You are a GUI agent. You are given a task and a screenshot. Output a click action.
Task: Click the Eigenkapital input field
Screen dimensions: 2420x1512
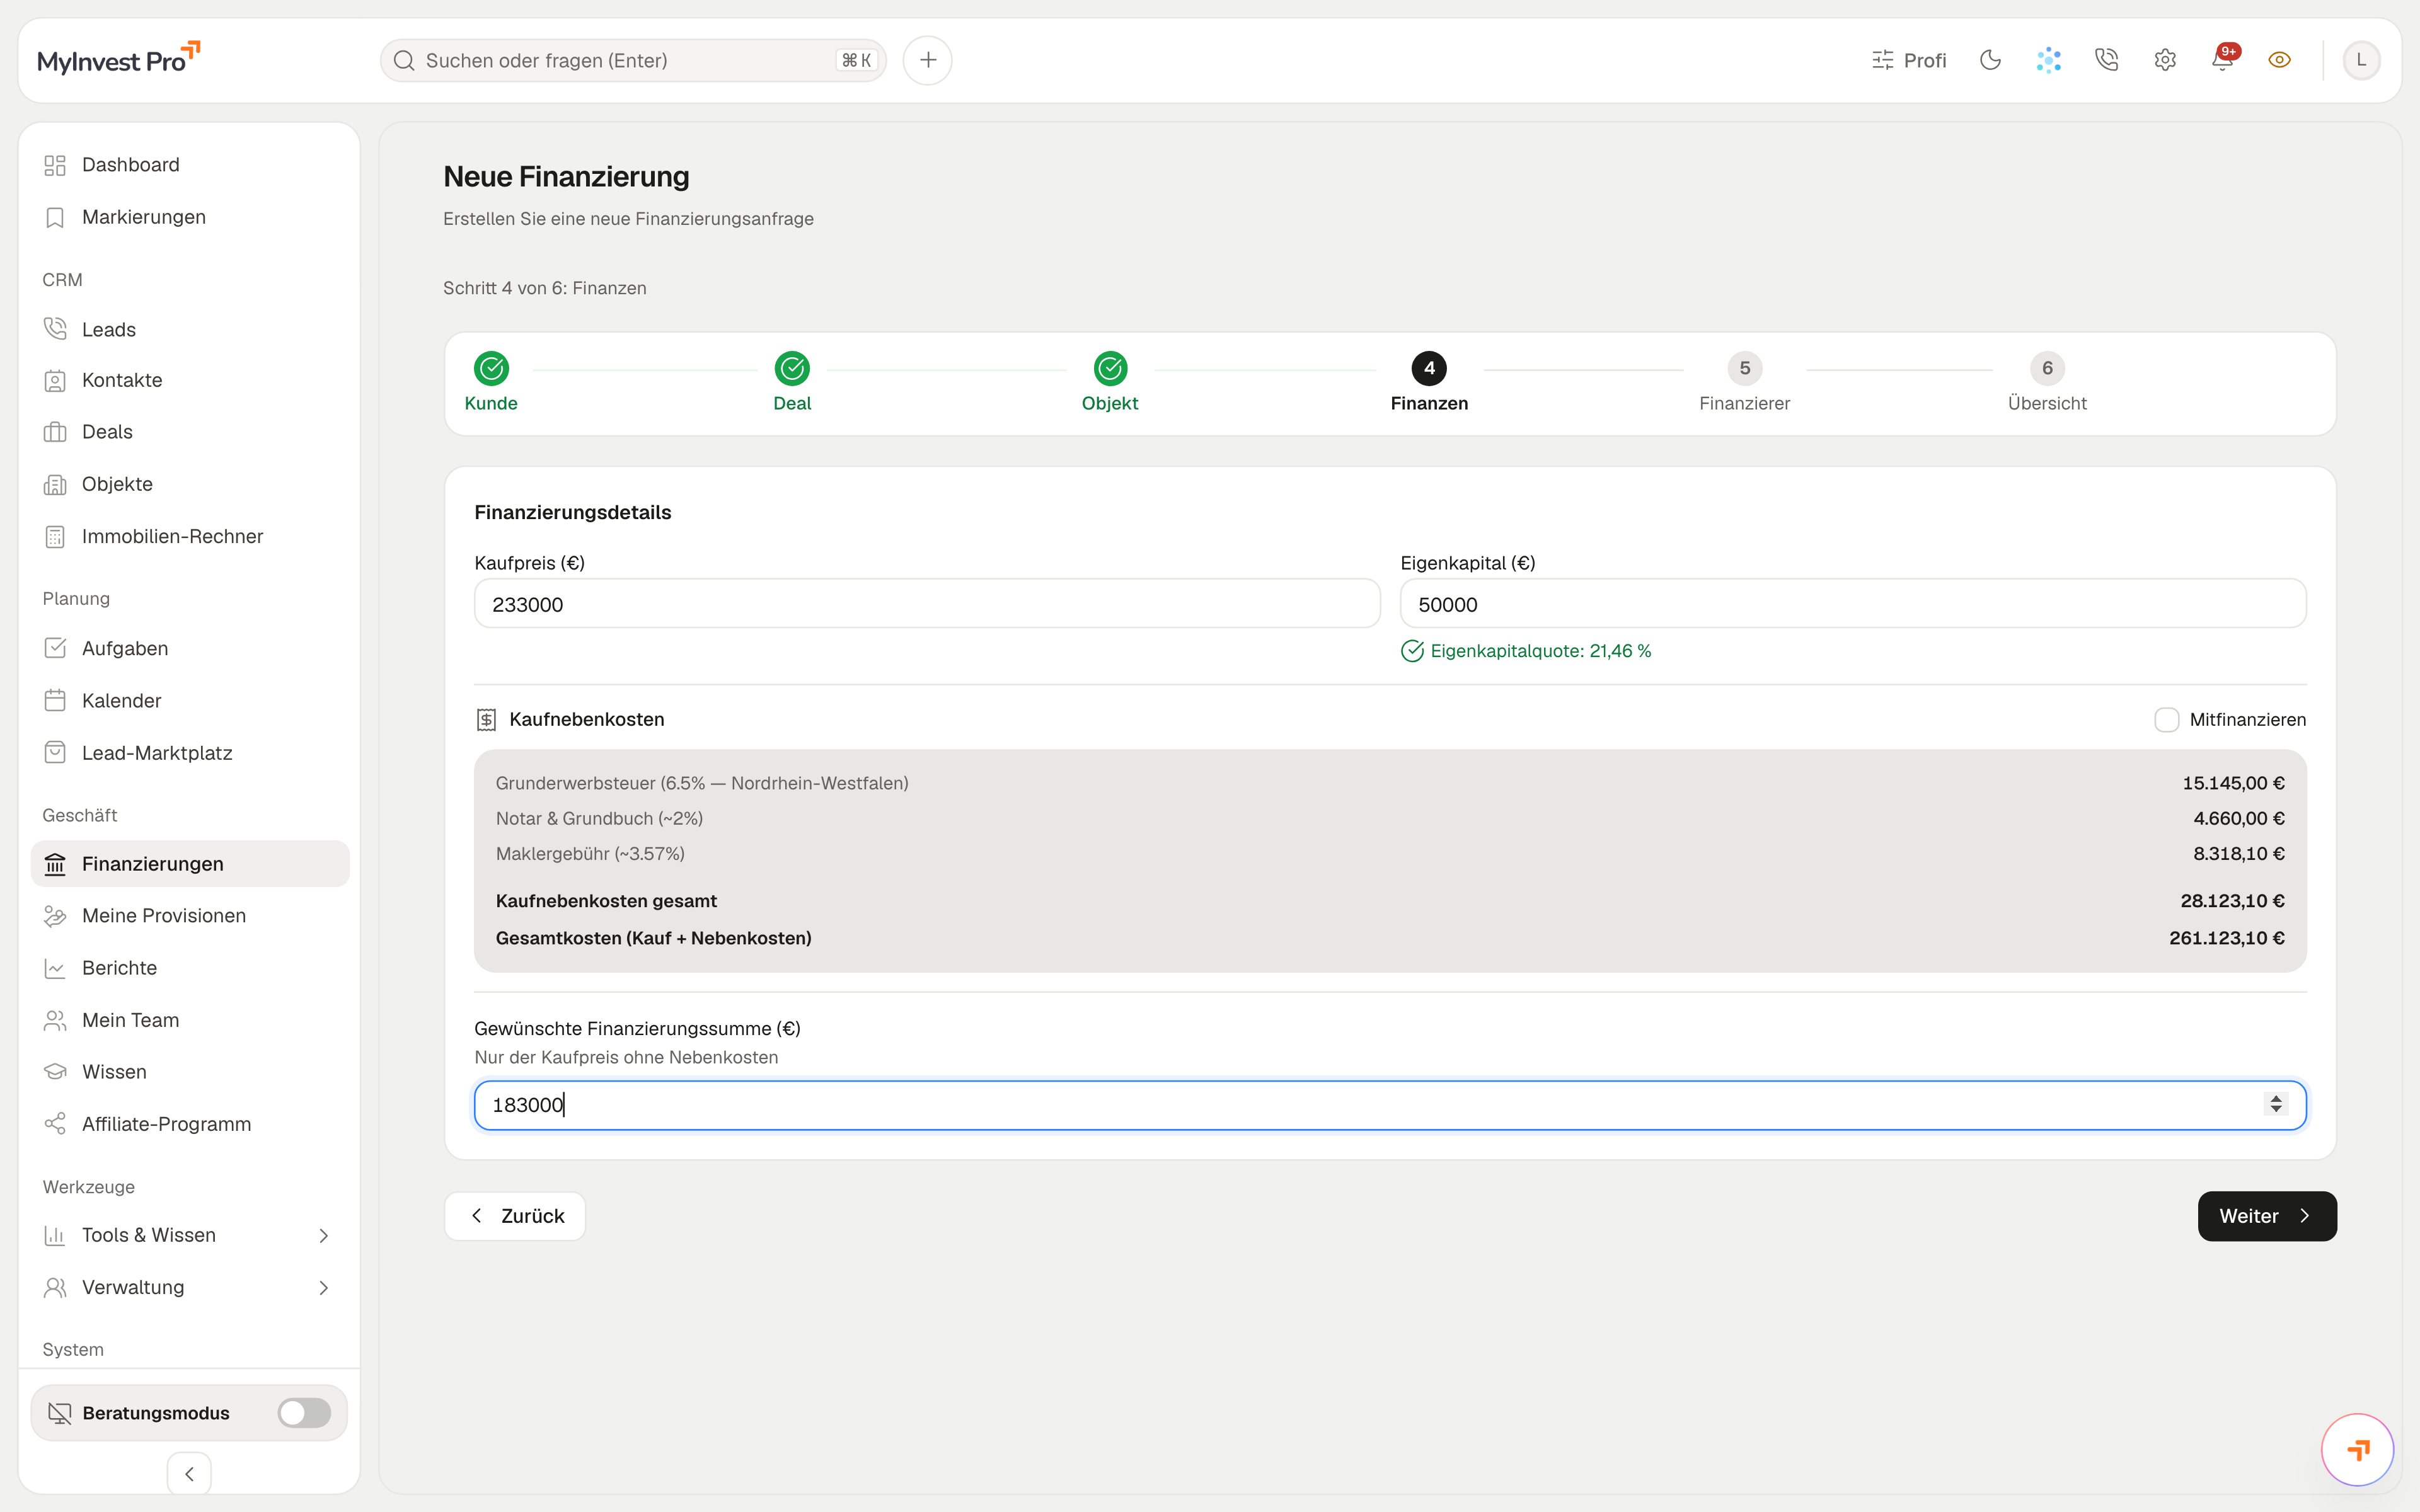click(x=1853, y=604)
